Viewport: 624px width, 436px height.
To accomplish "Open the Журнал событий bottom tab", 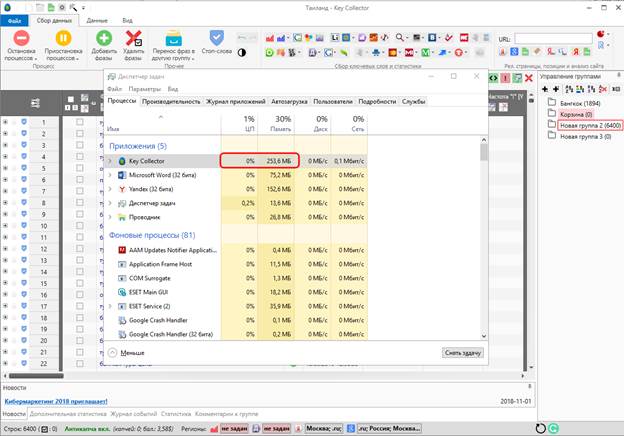I will (133, 414).
